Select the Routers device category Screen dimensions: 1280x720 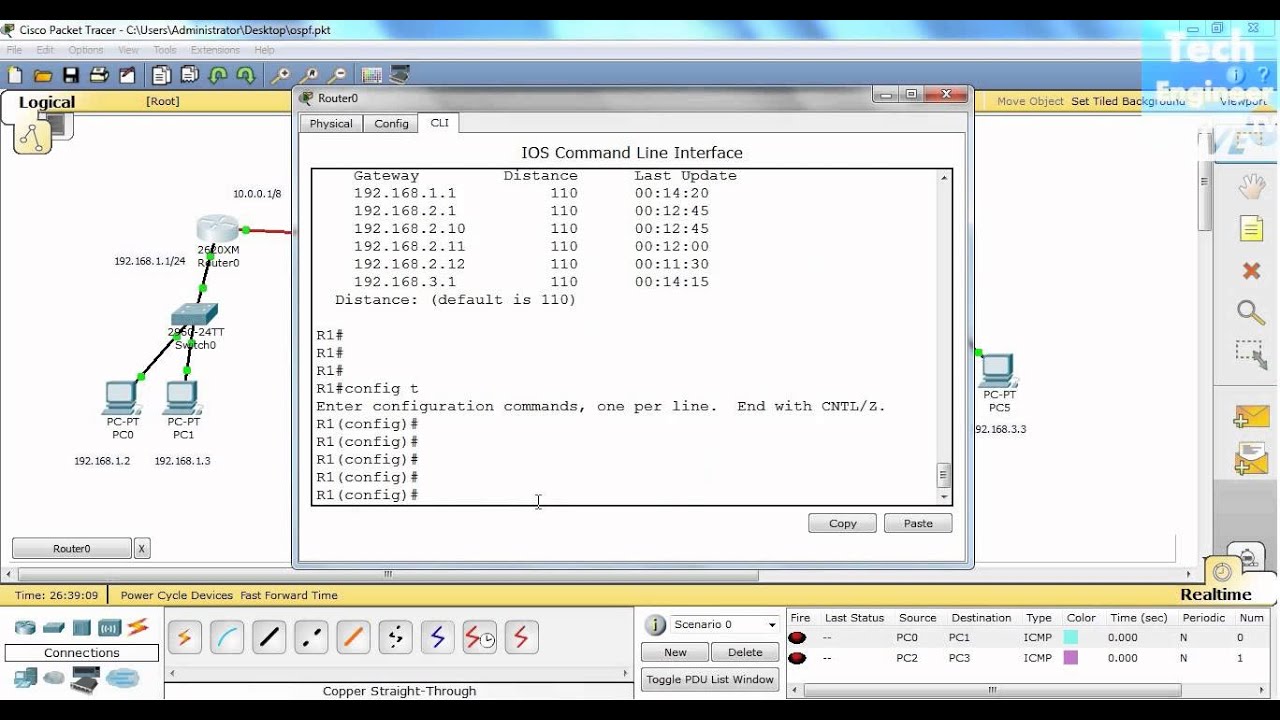pos(25,628)
